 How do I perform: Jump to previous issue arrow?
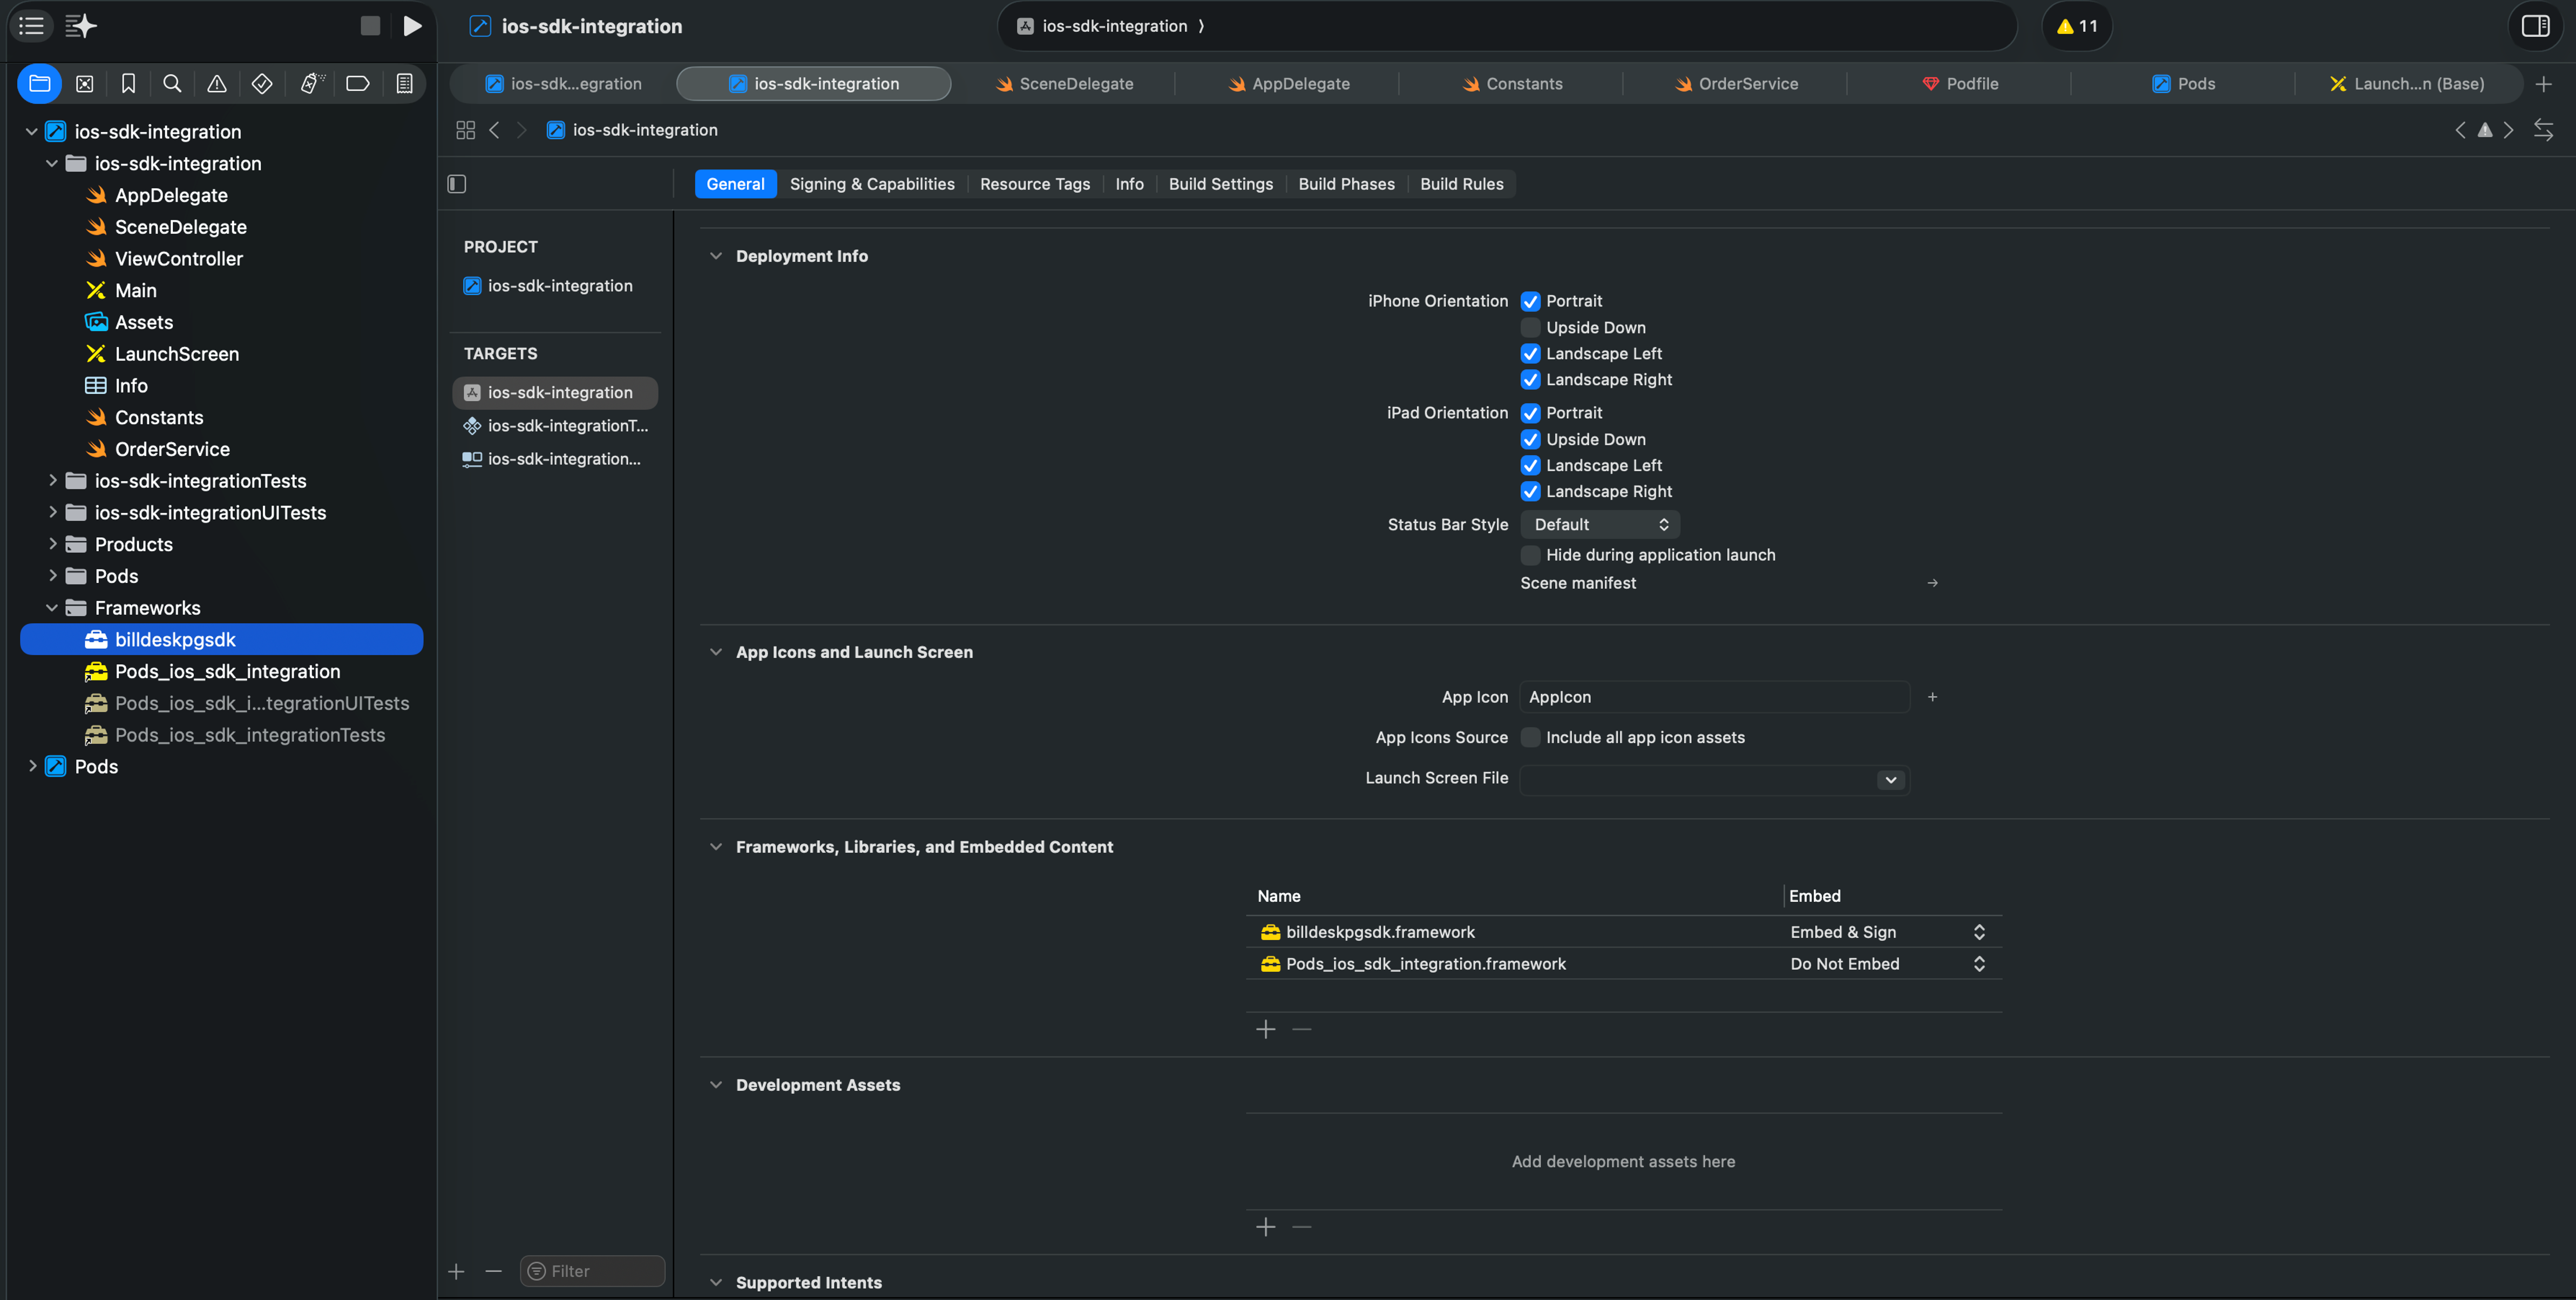(2461, 130)
